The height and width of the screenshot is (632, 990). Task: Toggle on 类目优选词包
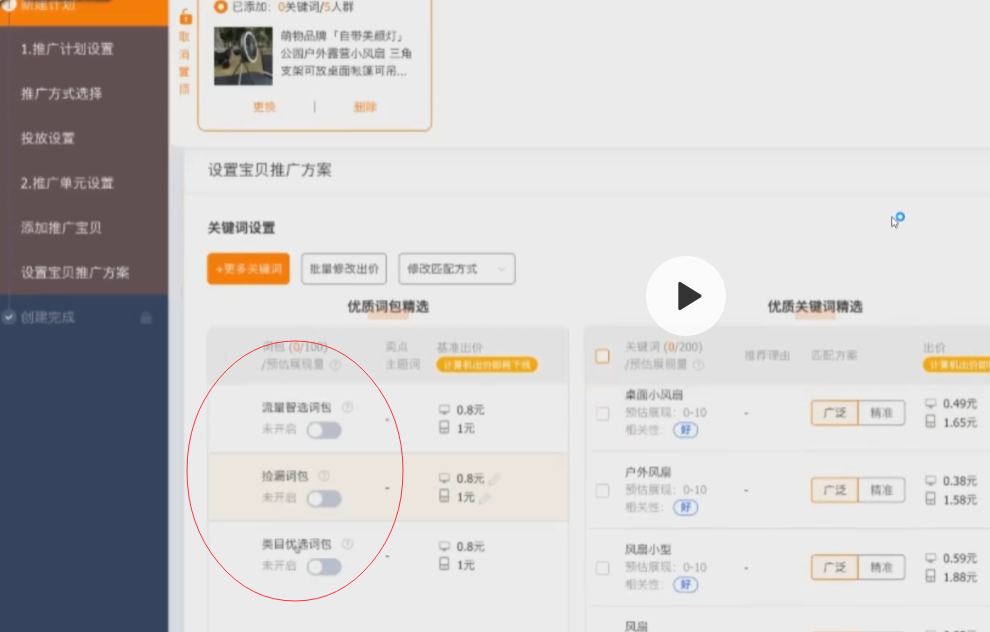(323, 566)
